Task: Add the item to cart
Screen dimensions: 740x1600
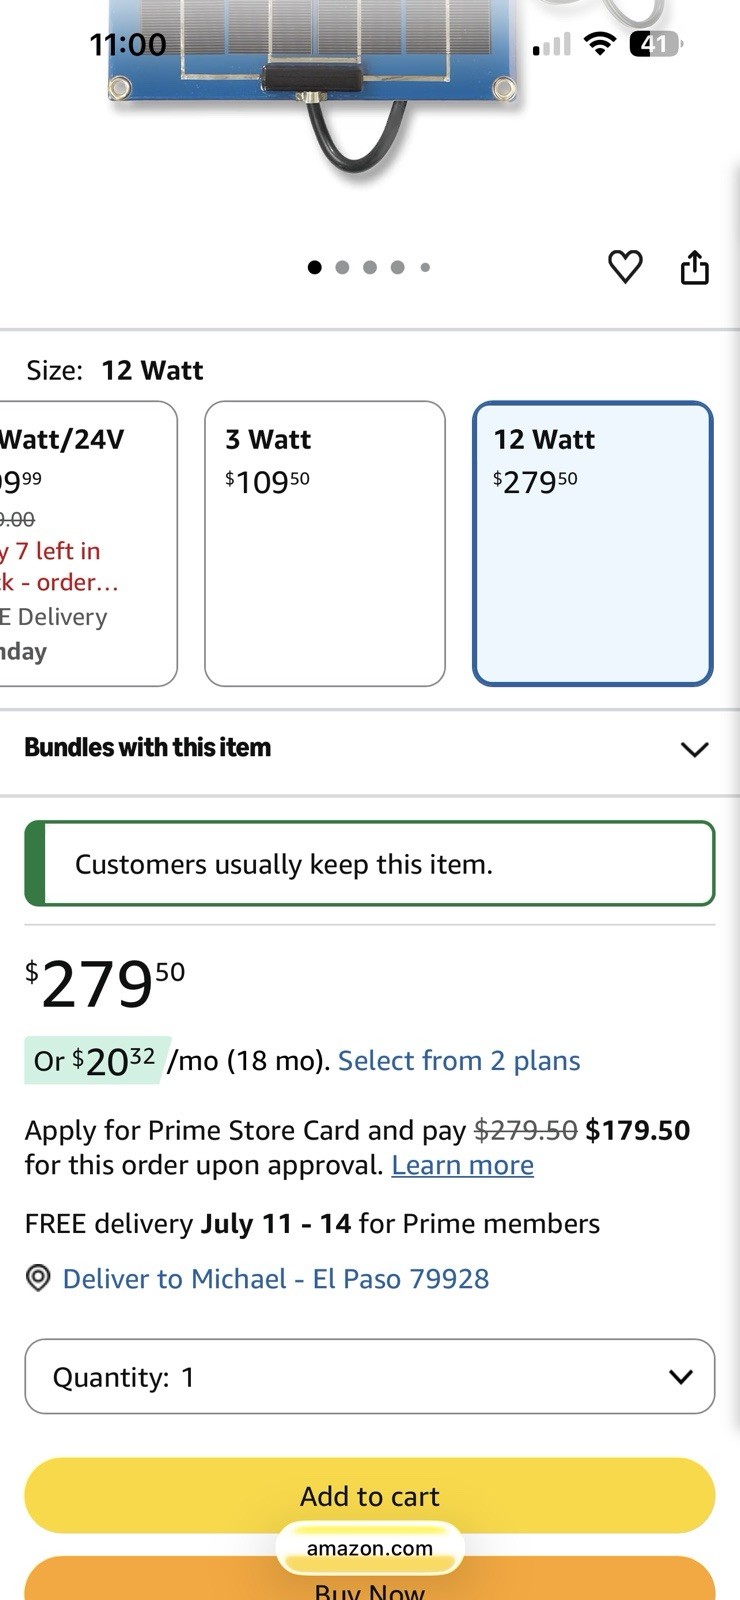Action: point(370,1496)
